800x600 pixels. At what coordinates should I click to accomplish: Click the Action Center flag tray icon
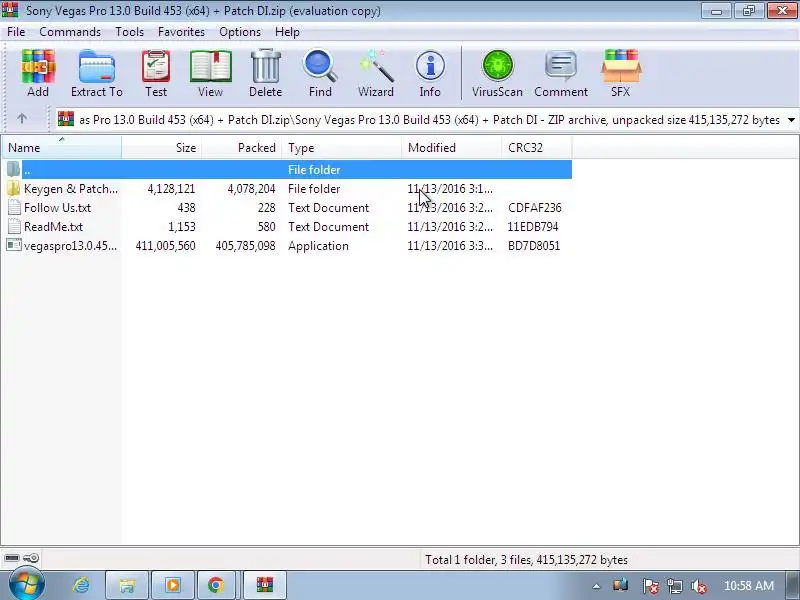click(x=650, y=586)
